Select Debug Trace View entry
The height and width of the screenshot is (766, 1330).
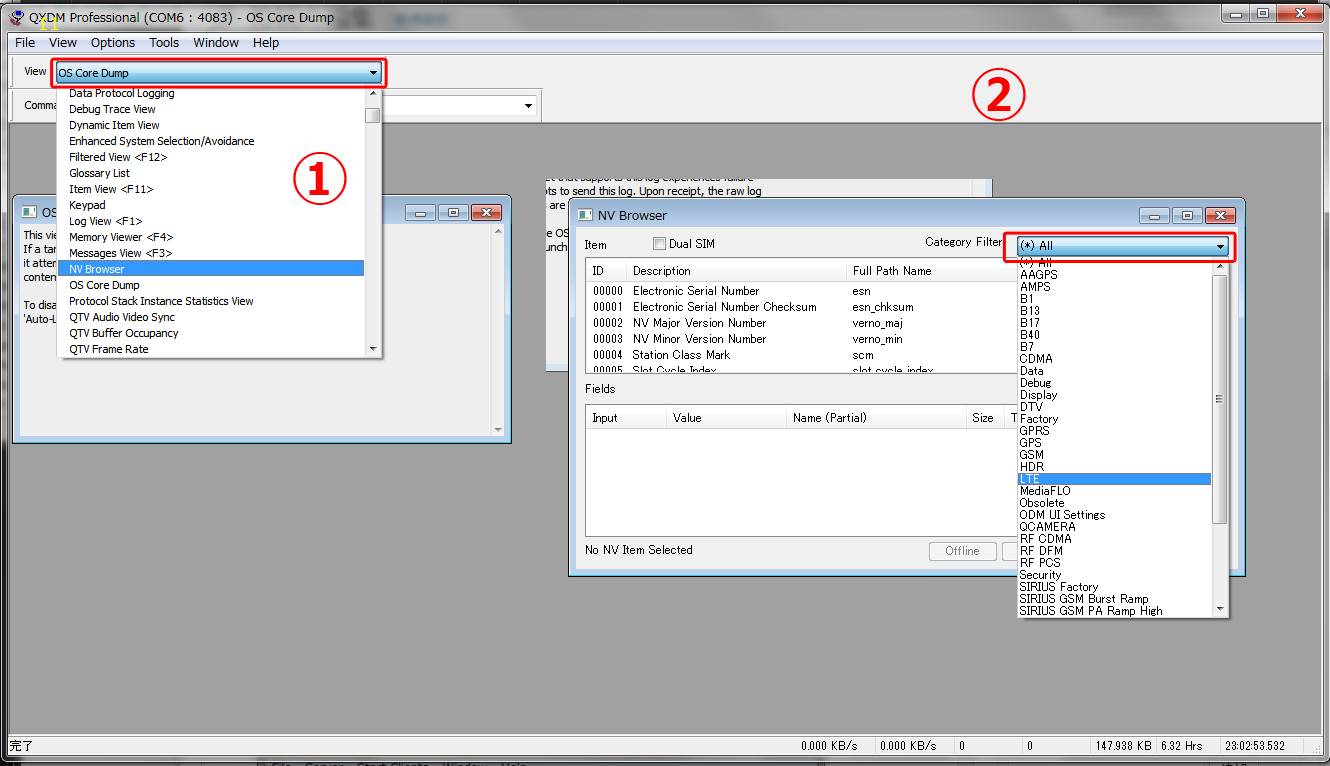(112, 109)
